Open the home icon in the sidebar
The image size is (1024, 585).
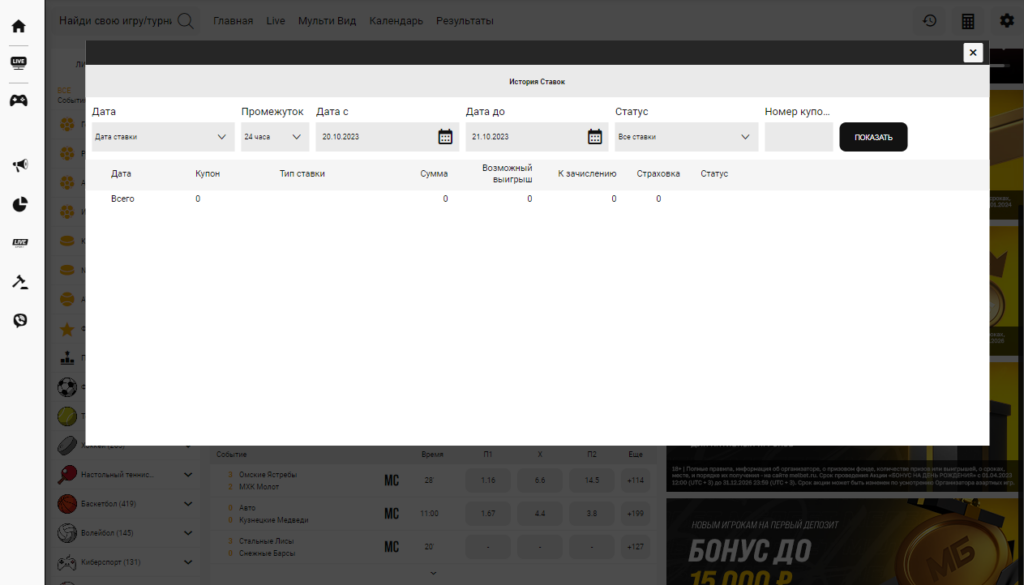(18, 26)
